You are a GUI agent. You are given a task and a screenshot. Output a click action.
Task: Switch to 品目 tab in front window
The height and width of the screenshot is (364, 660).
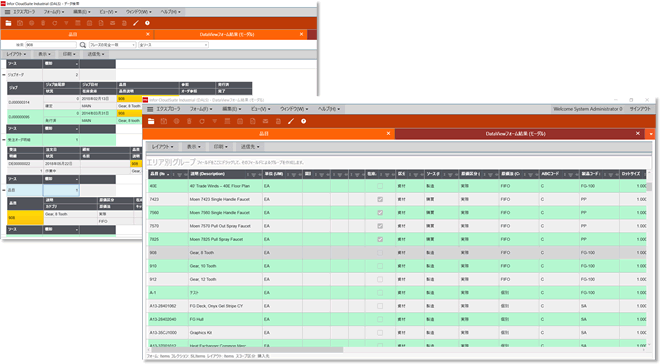(x=263, y=134)
